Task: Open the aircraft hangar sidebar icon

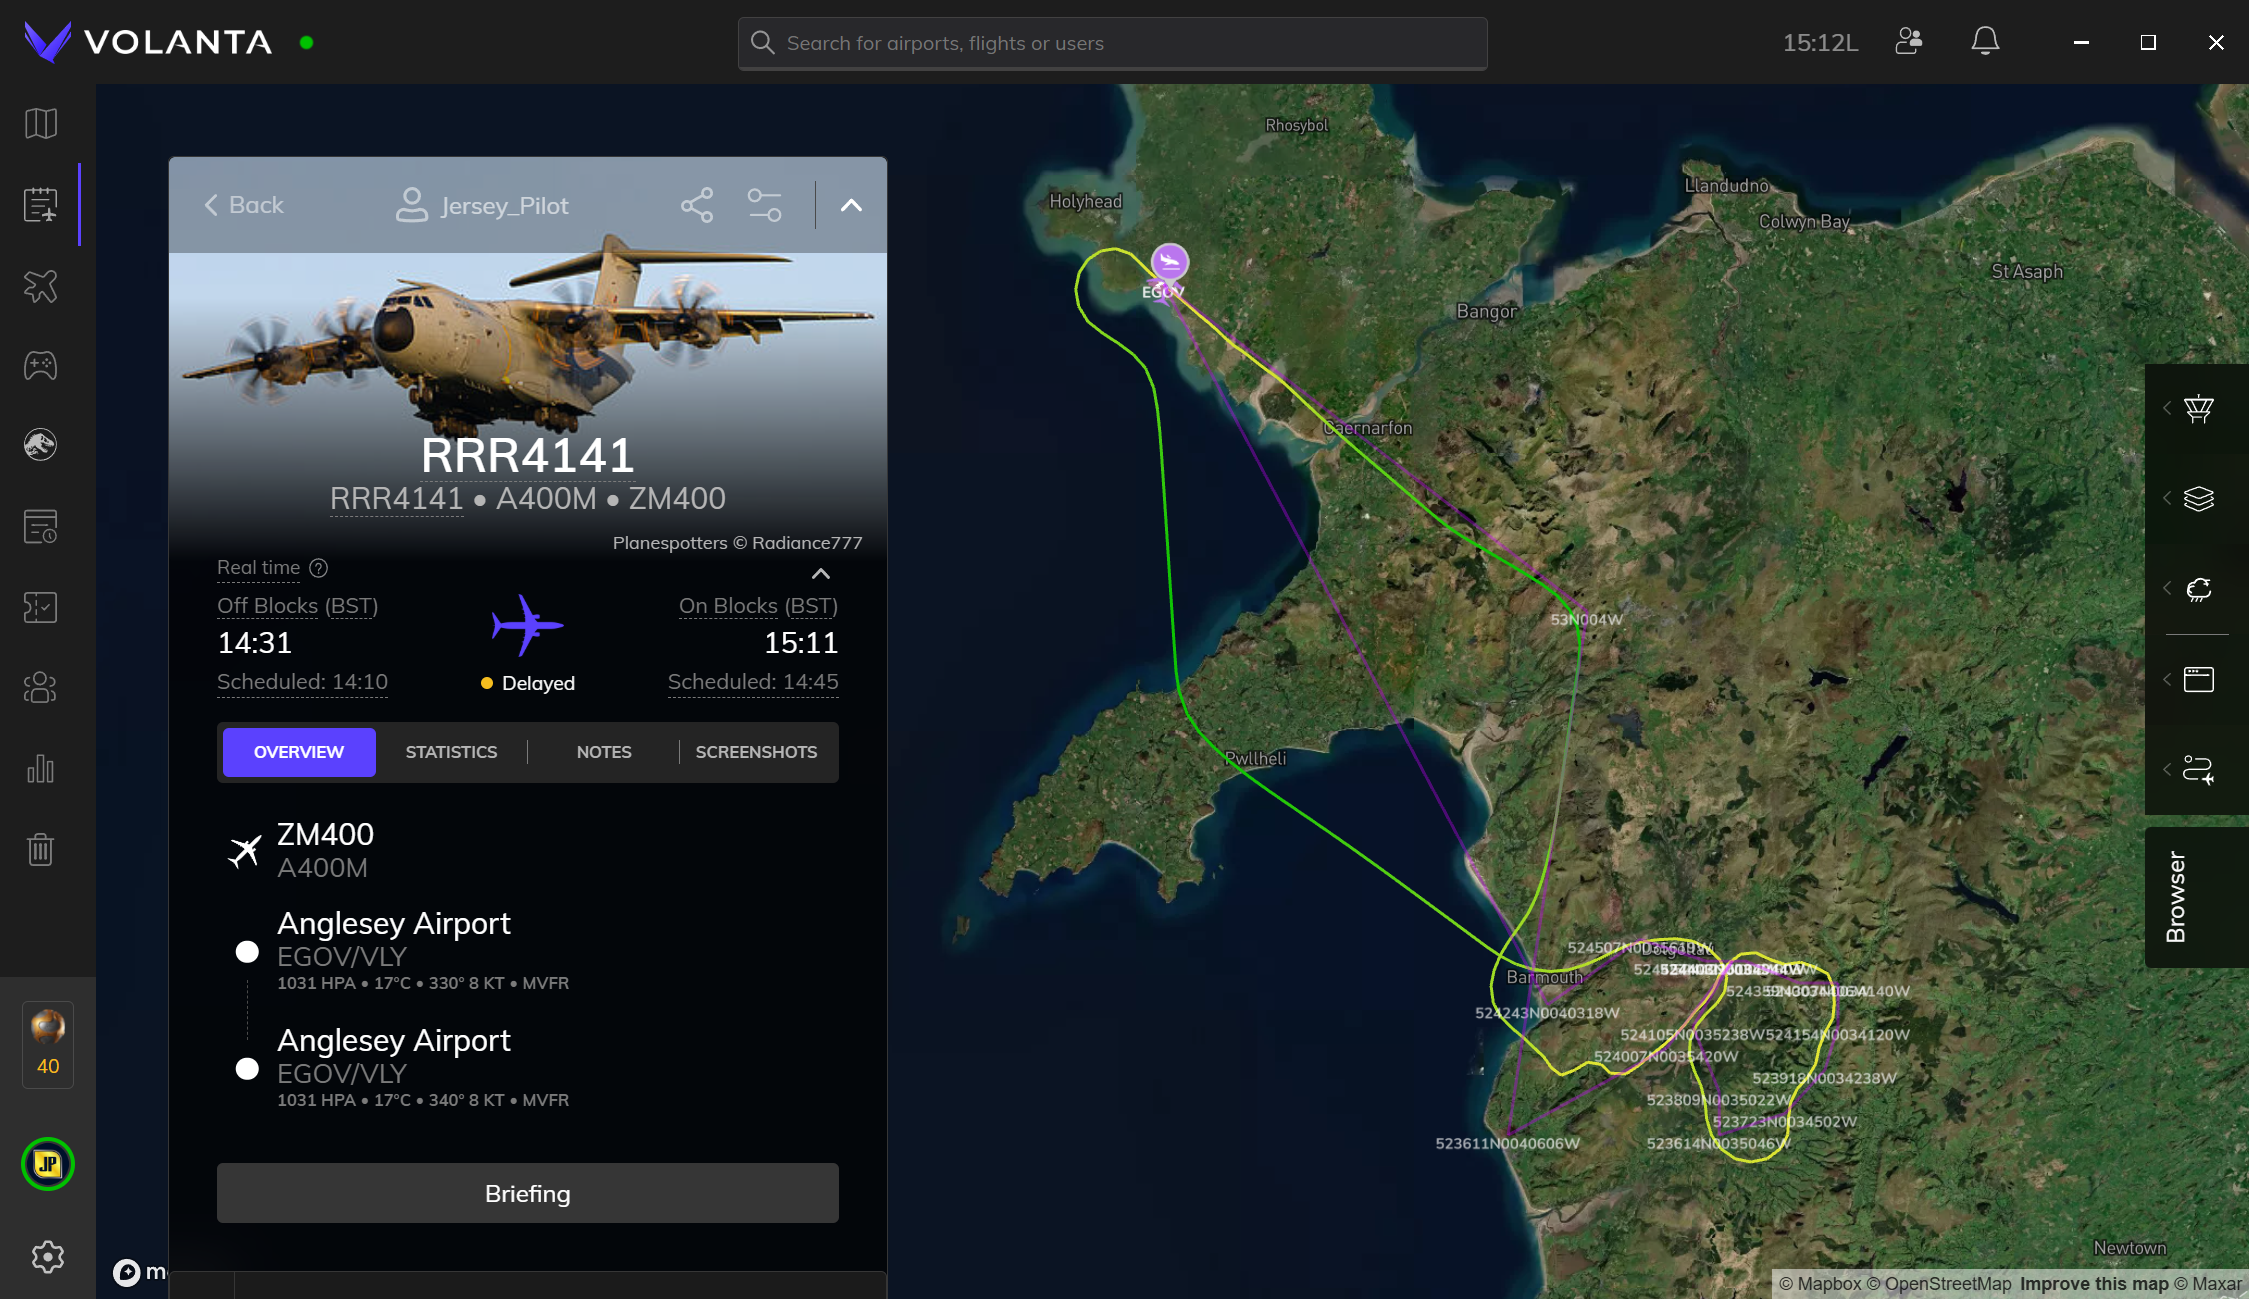Action: point(41,286)
